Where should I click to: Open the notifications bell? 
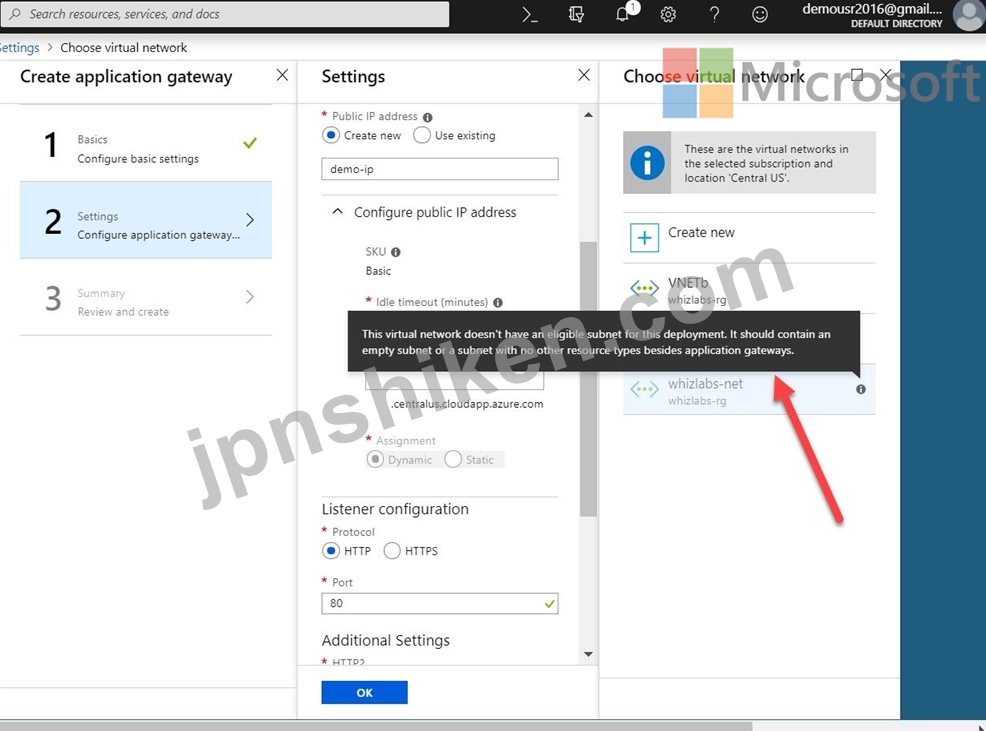[x=623, y=13]
